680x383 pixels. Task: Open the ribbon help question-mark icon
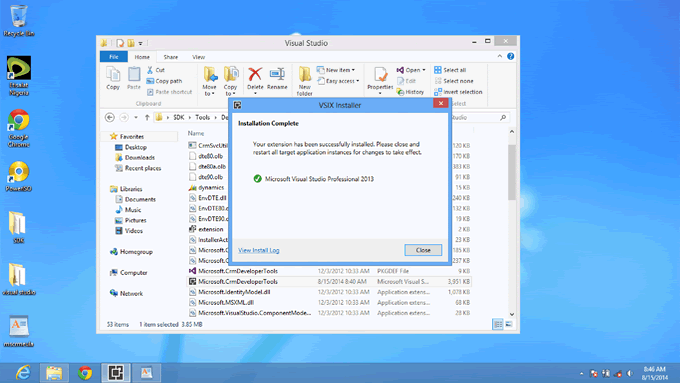[x=510, y=56]
